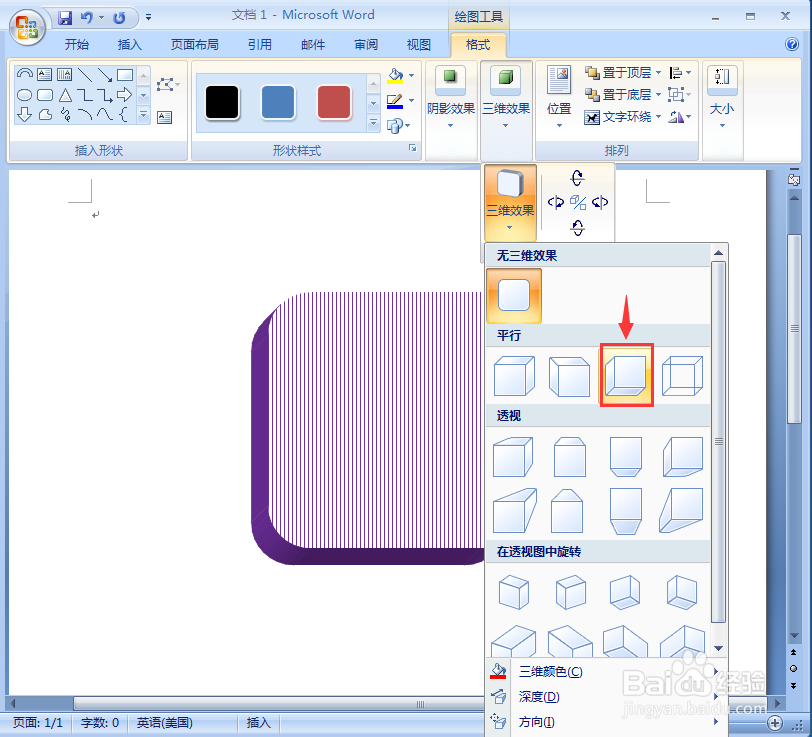Open shape fill dropdown arrow
This screenshot has height=737, width=812.
pyautogui.click(x=412, y=76)
